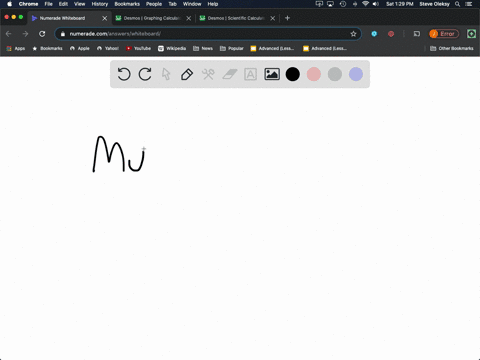
Task: Close the Desmos Scientific Calculator tab
Action: click(273, 18)
